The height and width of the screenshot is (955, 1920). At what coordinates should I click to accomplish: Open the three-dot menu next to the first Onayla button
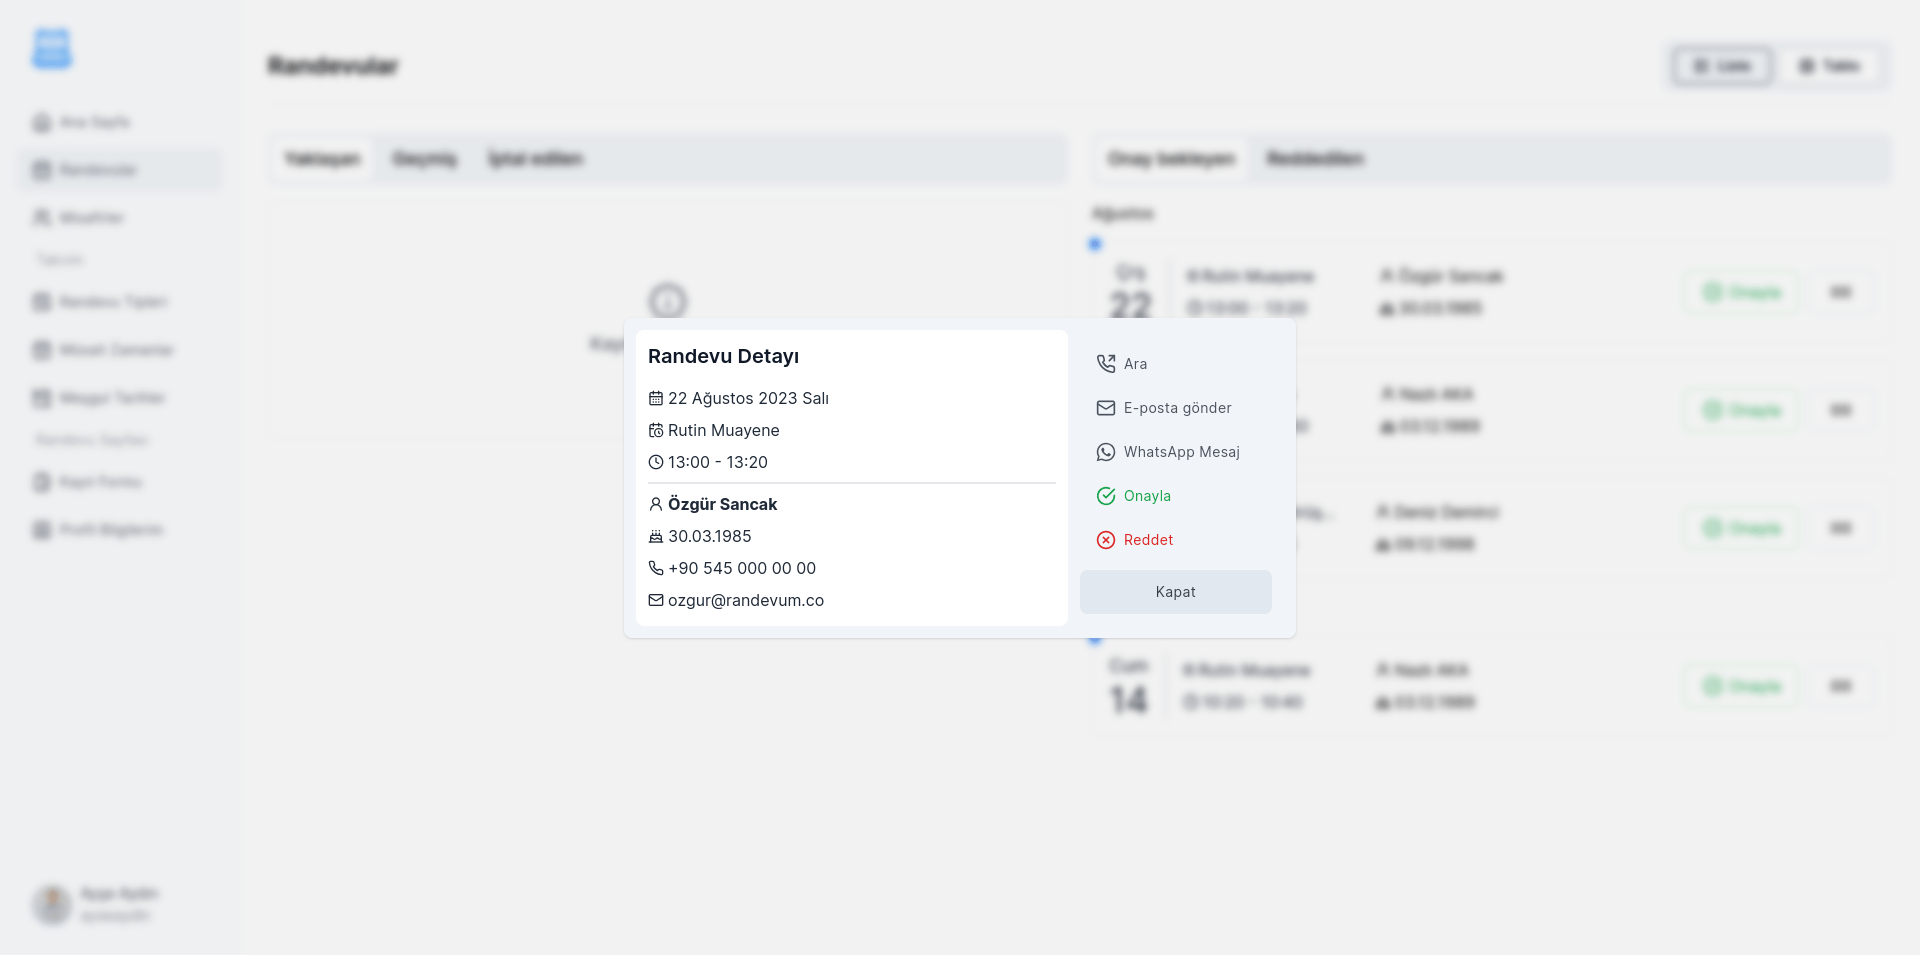point(1841,292)
